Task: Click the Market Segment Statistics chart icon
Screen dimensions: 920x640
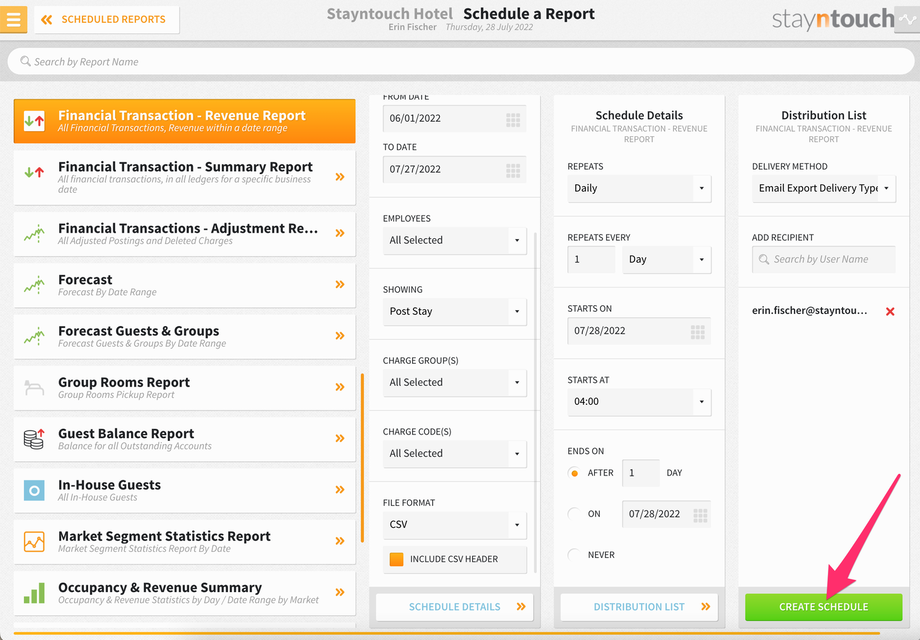Action: [x=34, y=541]
